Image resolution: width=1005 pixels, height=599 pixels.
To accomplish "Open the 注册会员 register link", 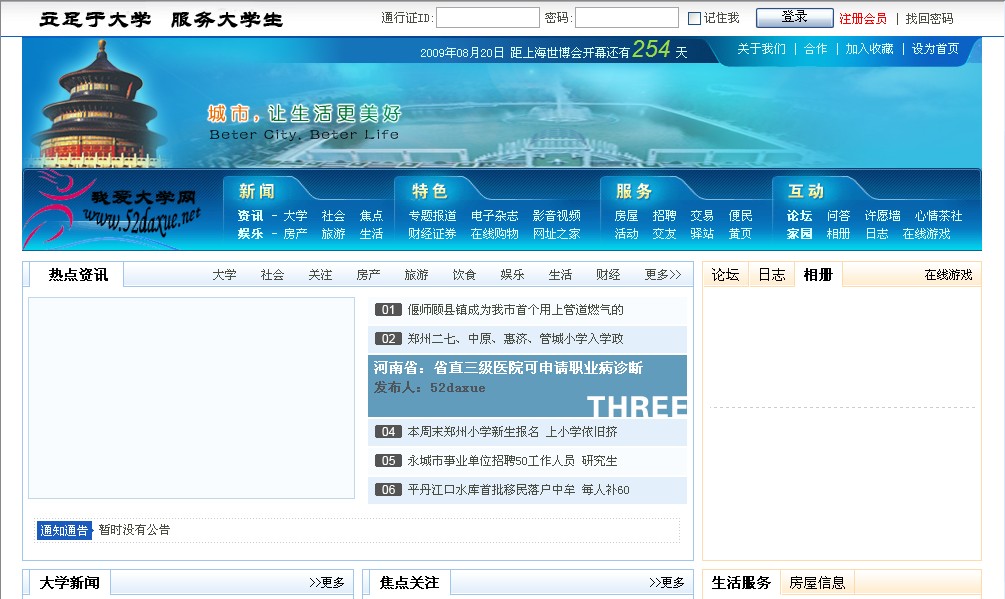I will (863, 19).
